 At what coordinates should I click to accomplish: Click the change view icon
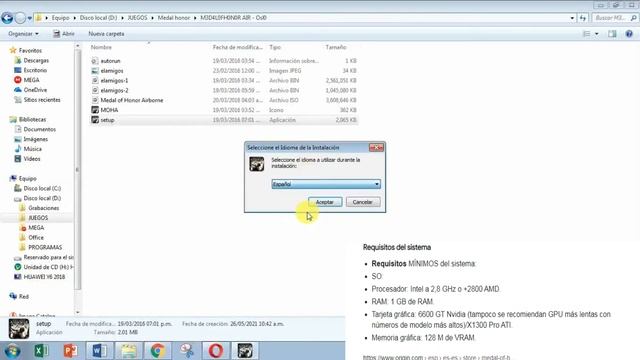point(587,34)
